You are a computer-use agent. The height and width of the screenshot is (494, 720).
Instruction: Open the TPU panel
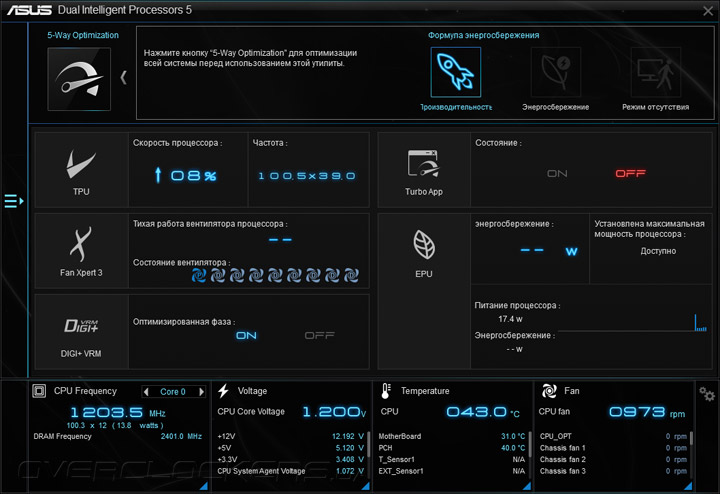81,170
